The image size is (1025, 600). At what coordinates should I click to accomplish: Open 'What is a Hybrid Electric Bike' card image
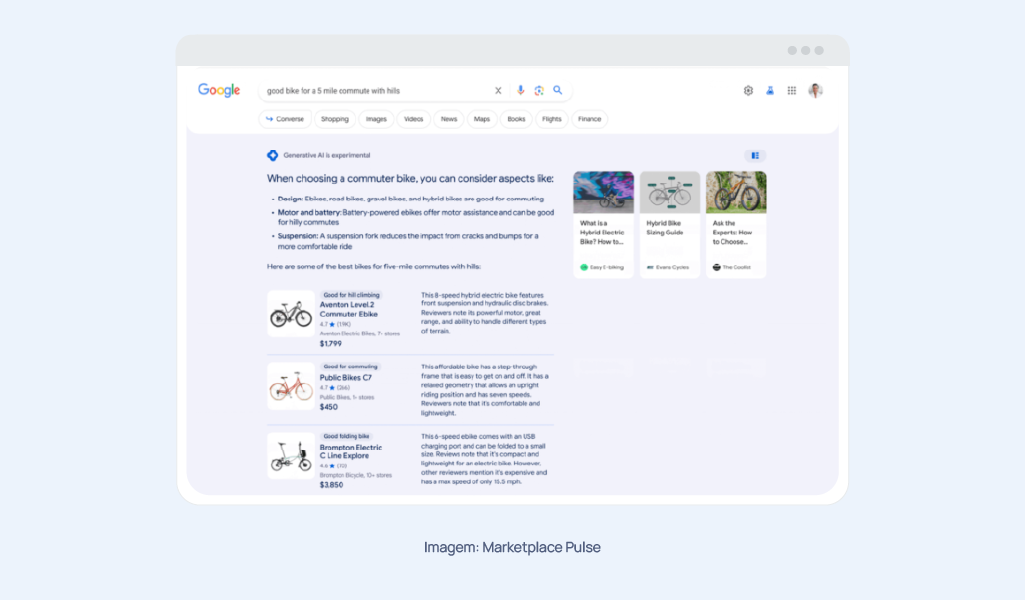[603, 192]
